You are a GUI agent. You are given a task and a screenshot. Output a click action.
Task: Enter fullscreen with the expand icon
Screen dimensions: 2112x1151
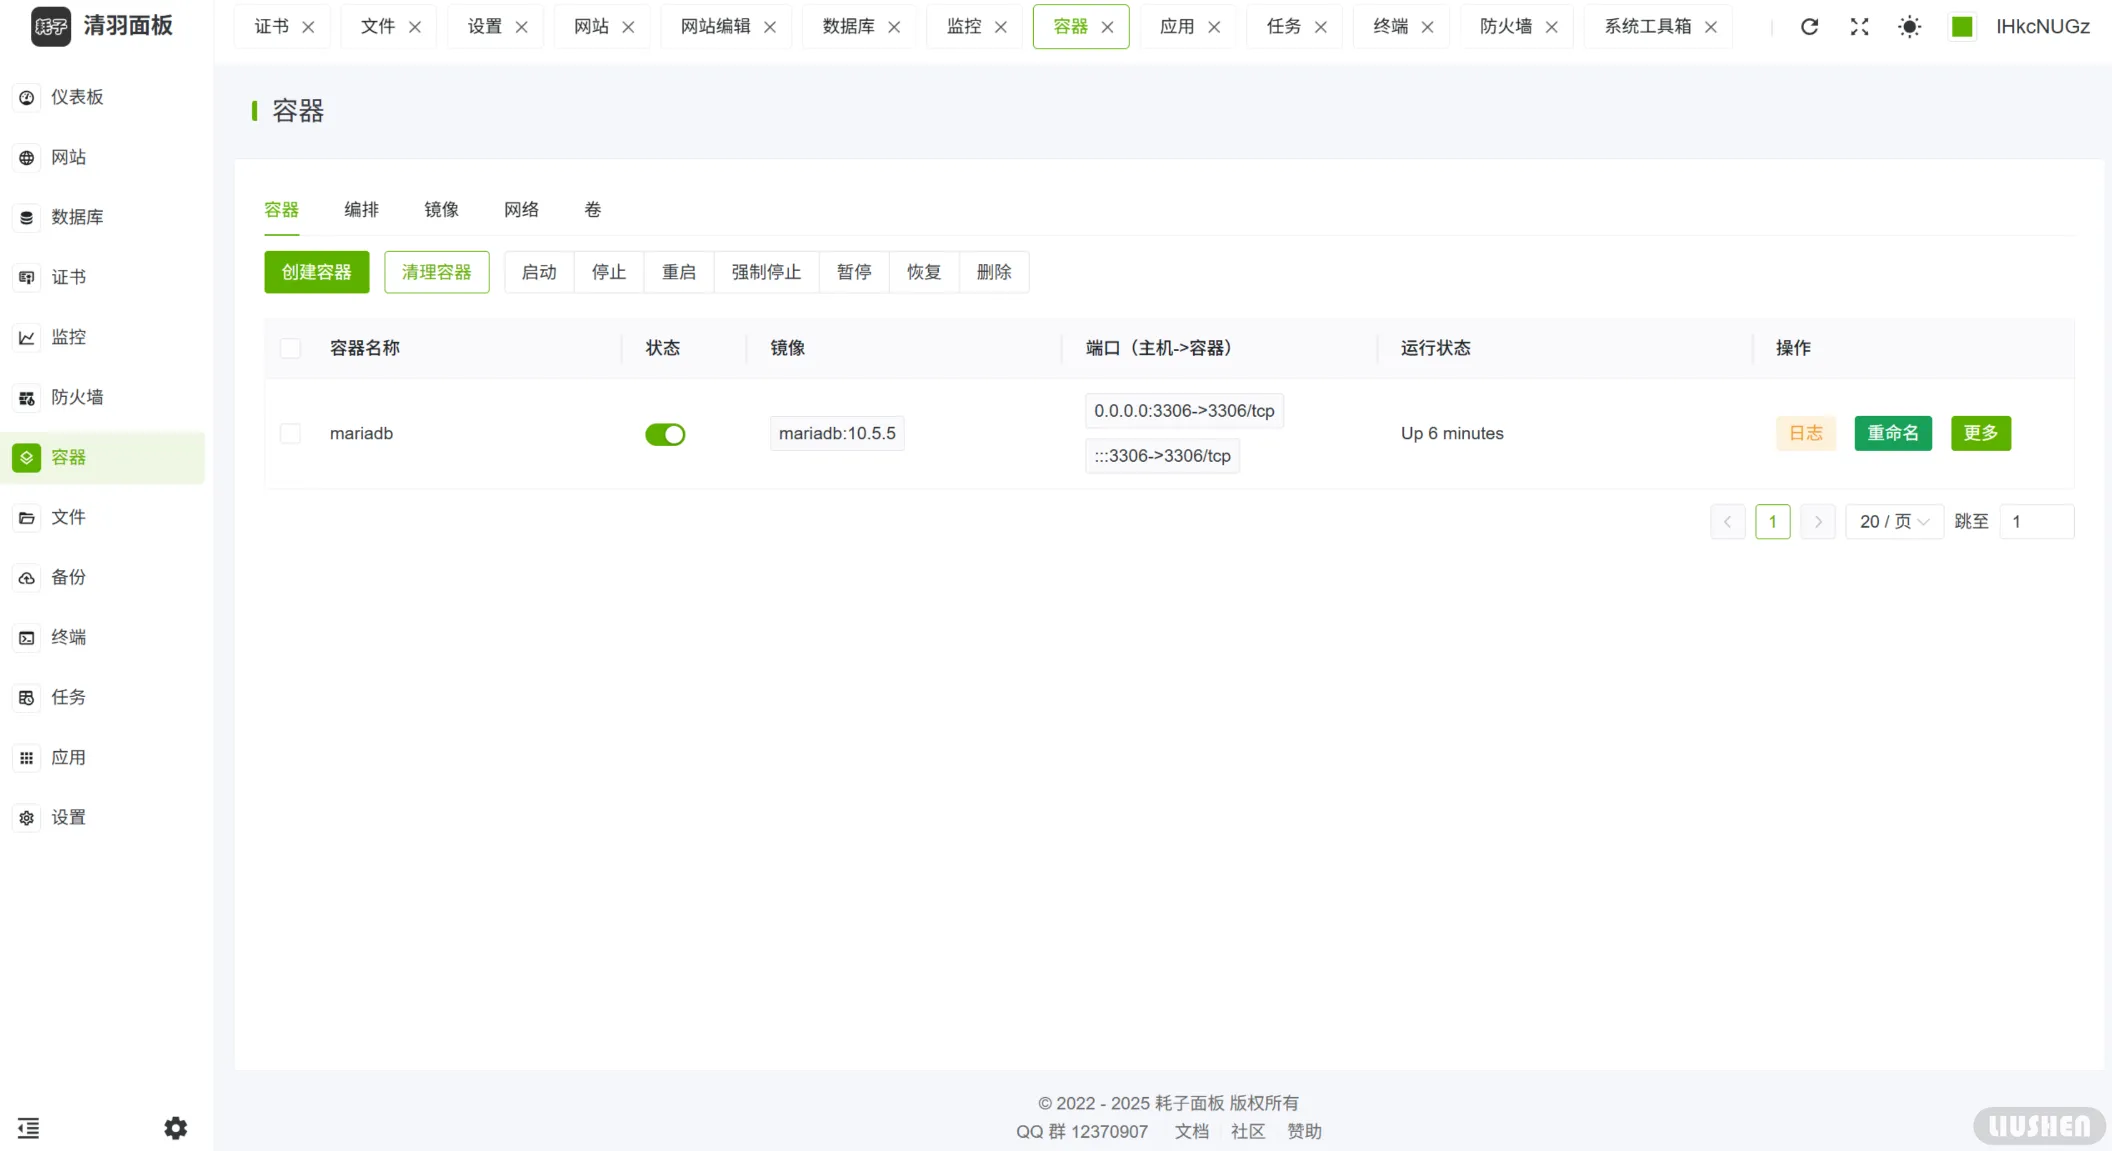click(x=1859, y=27)
